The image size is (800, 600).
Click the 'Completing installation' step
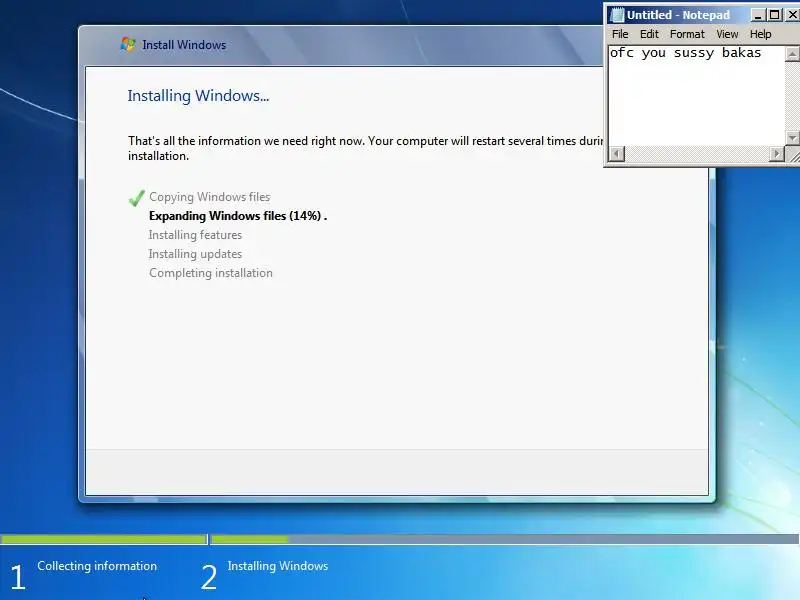pos(211,273)
